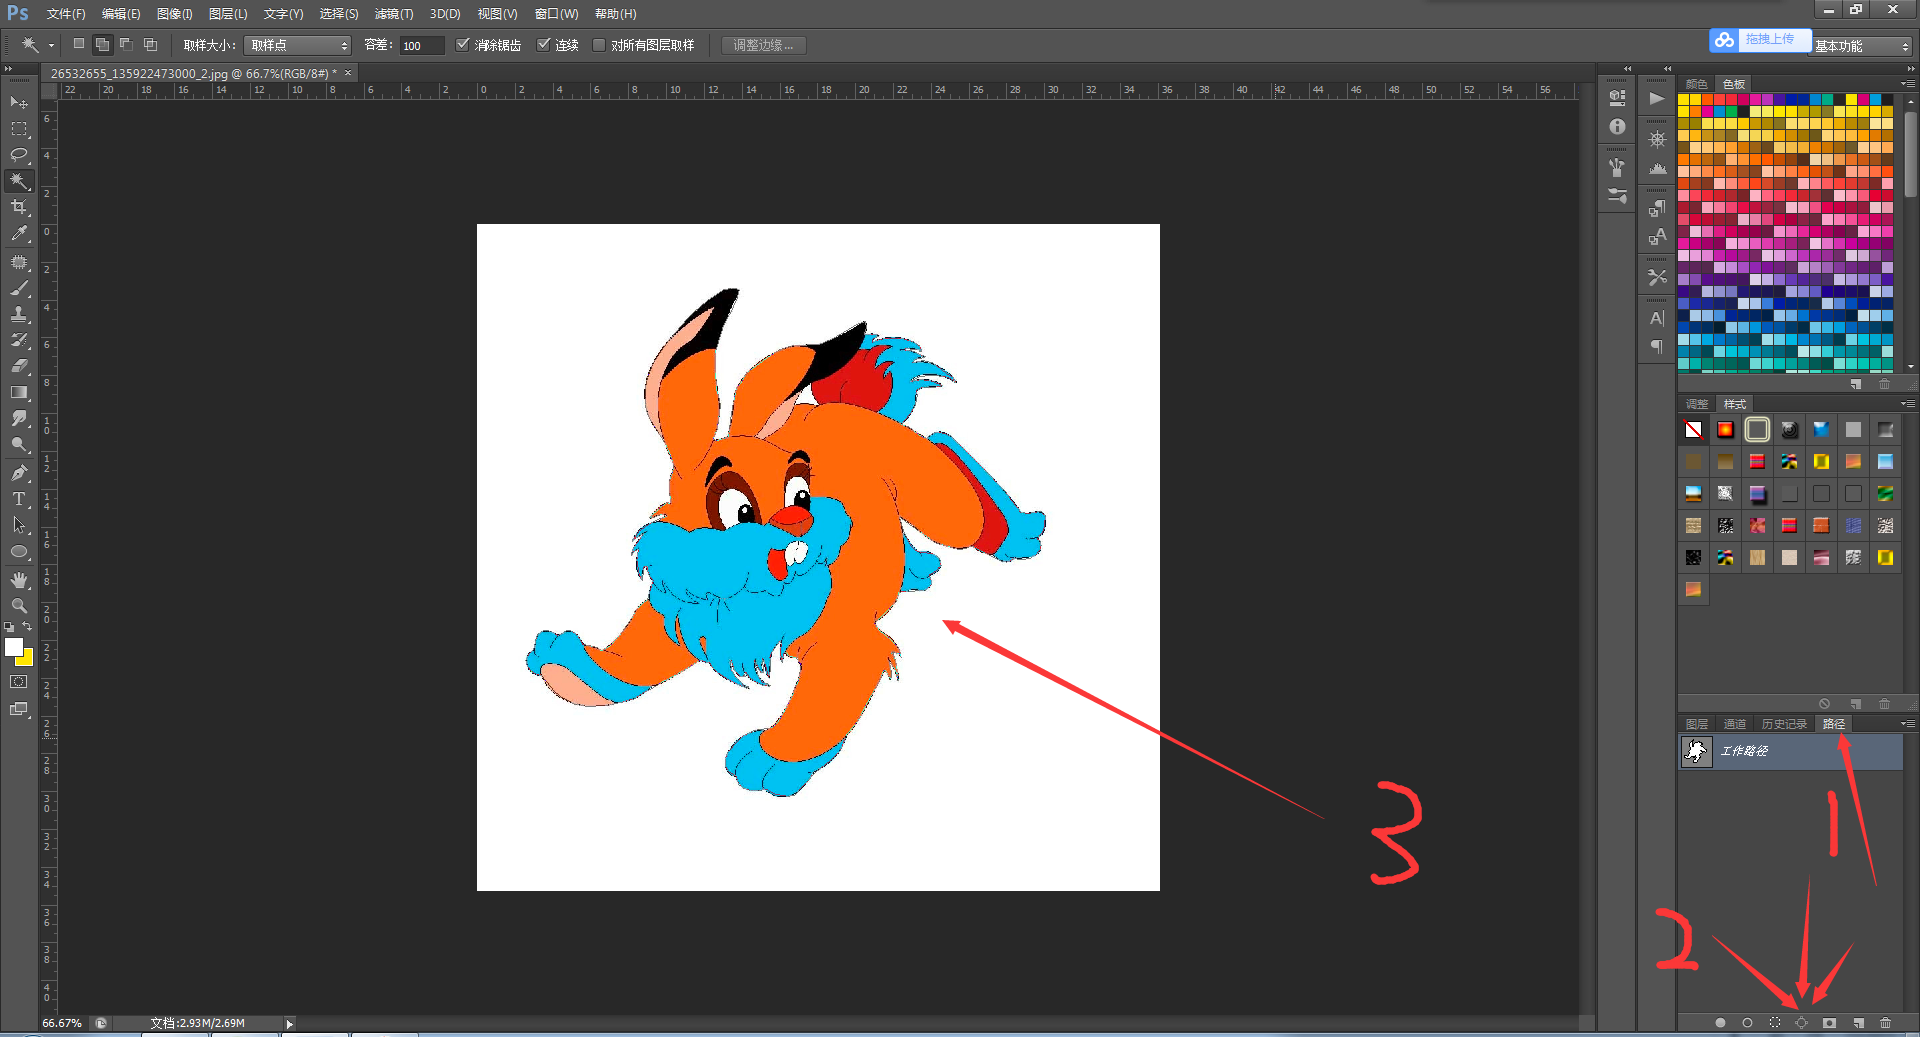Delete current path trash icon
The width and height of the screenshot is (1920, 1037).
1885,1023
